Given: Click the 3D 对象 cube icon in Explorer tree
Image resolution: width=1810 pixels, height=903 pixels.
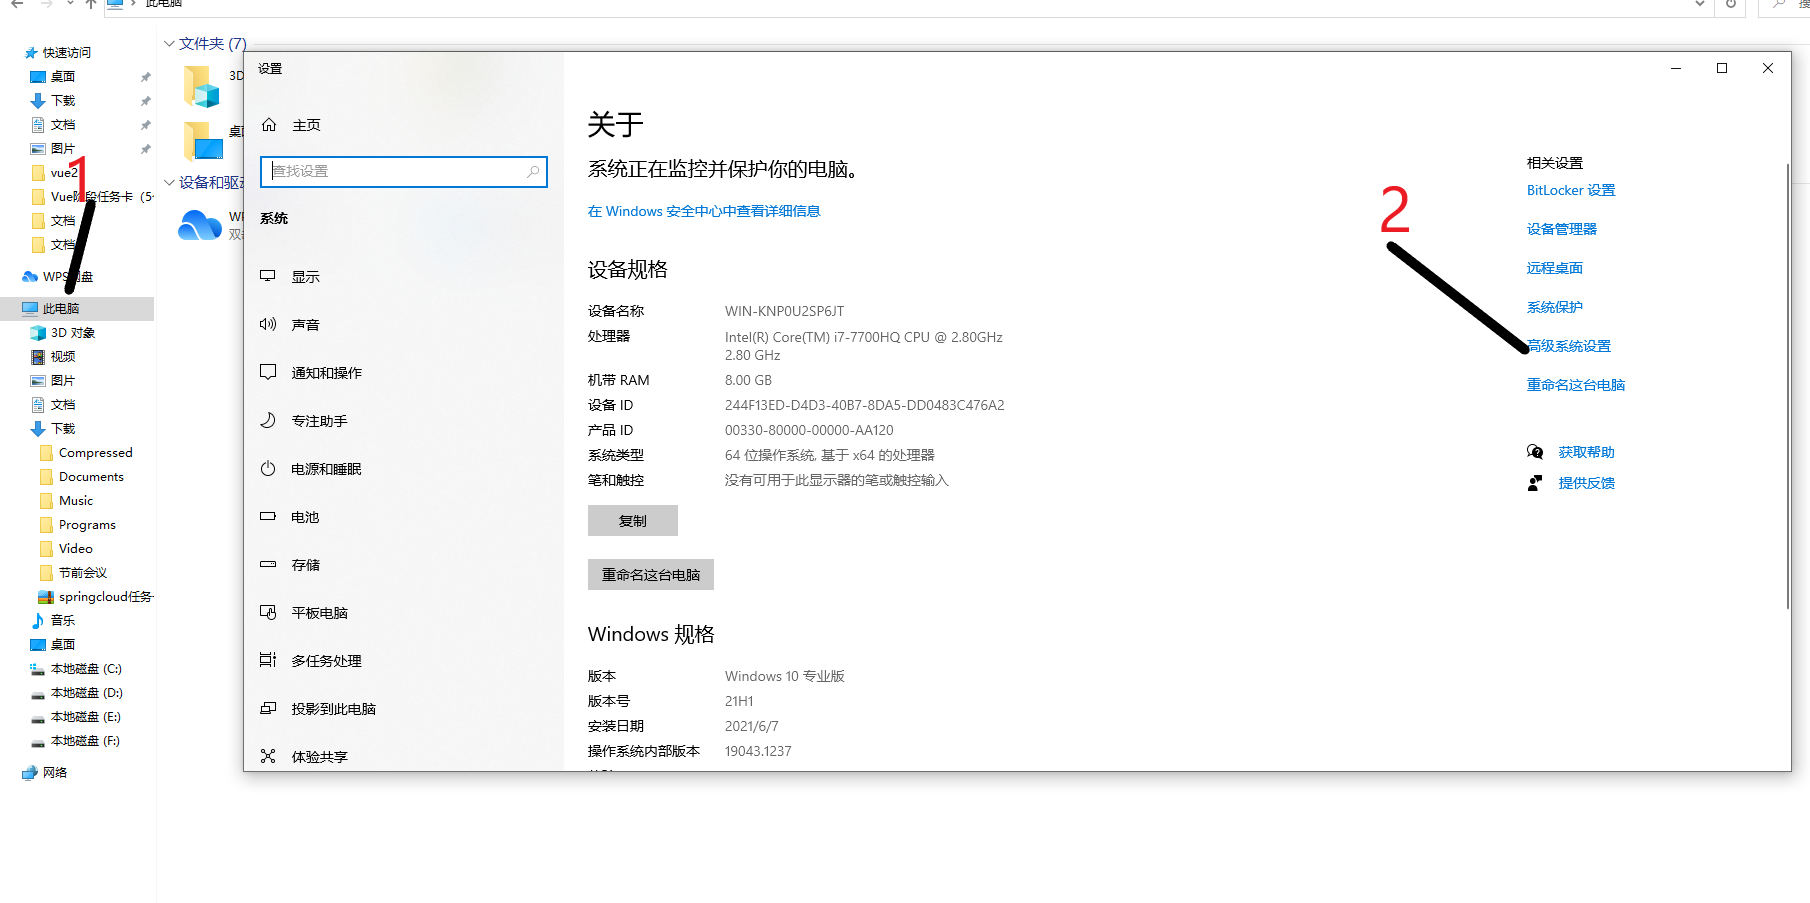Looking at the screenshot, I should click(x=38, y=333).
